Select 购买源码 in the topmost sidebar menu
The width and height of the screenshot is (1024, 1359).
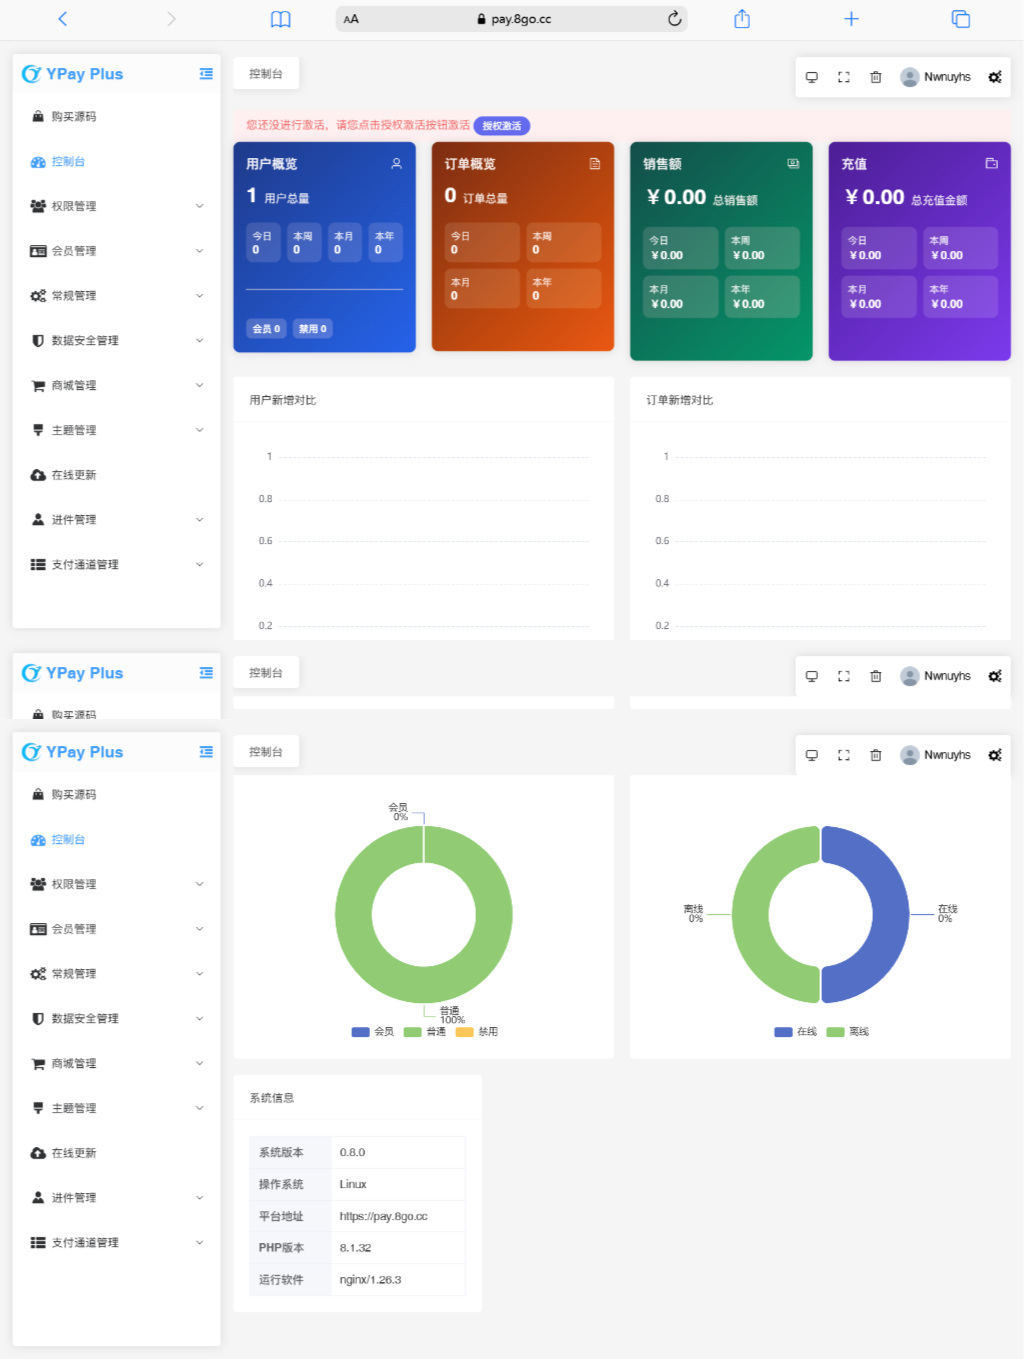(x=74, y=117)
